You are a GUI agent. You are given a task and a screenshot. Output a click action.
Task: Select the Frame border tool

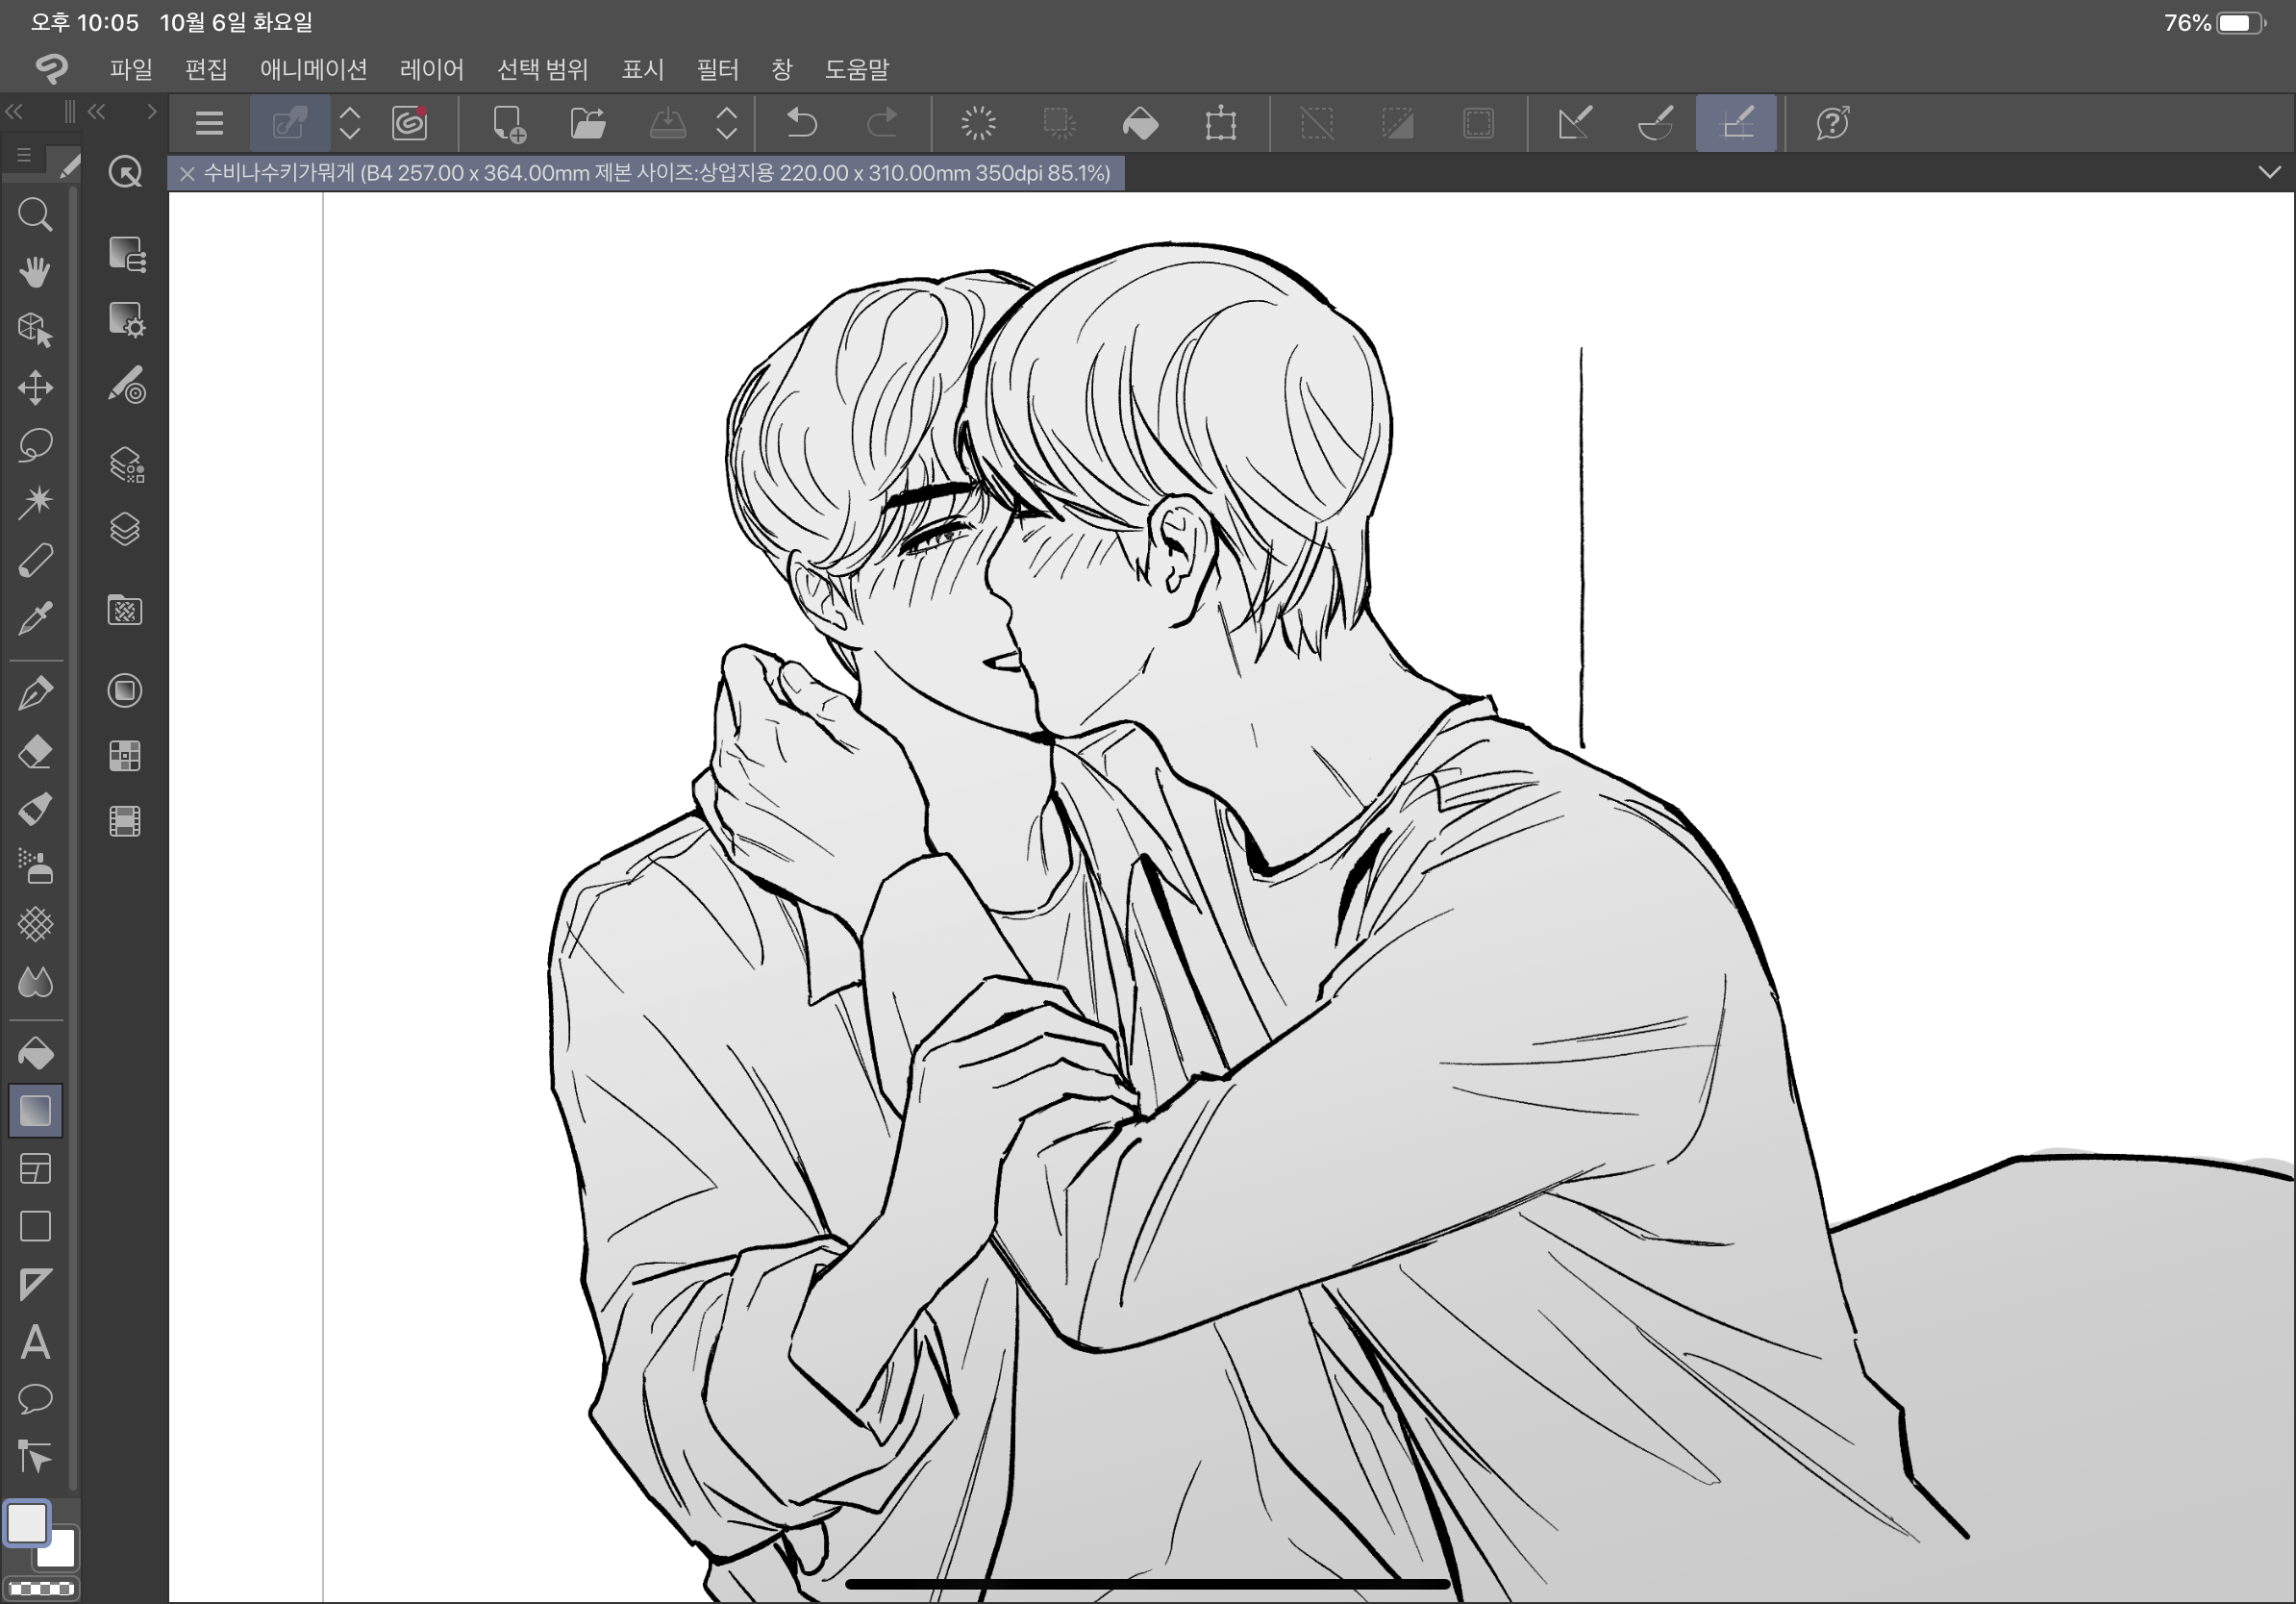[35, 1169]
